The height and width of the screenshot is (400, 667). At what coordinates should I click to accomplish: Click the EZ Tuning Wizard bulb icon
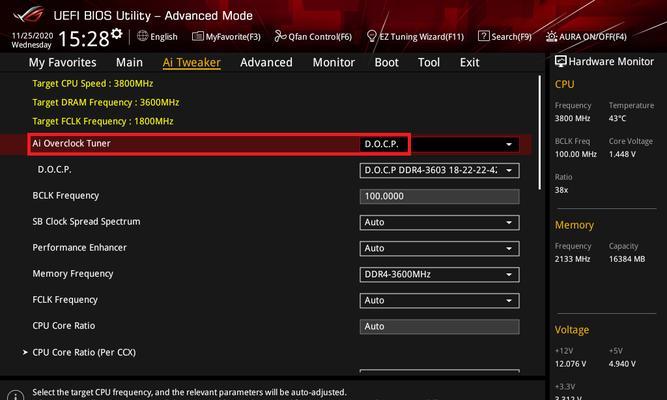(x=372, y=36)
